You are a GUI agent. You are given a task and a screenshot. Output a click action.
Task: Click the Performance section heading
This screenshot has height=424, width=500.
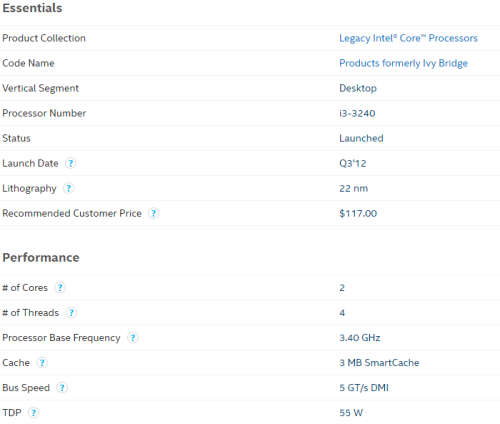(41, 257)
